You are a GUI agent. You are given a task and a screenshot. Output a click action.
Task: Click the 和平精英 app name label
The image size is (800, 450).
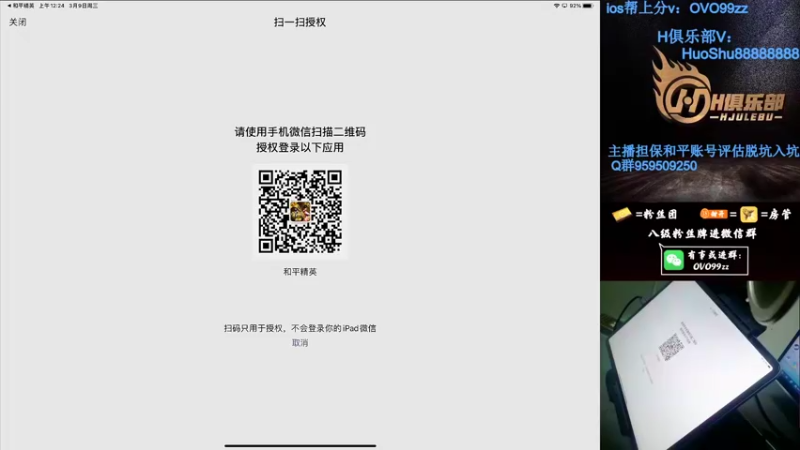point(300,271)
